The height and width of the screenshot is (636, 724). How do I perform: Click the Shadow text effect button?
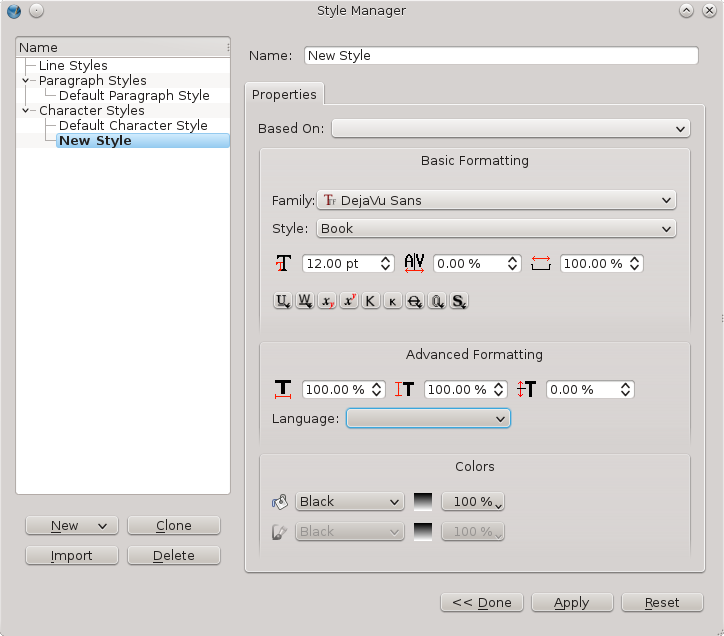[459, 301]
